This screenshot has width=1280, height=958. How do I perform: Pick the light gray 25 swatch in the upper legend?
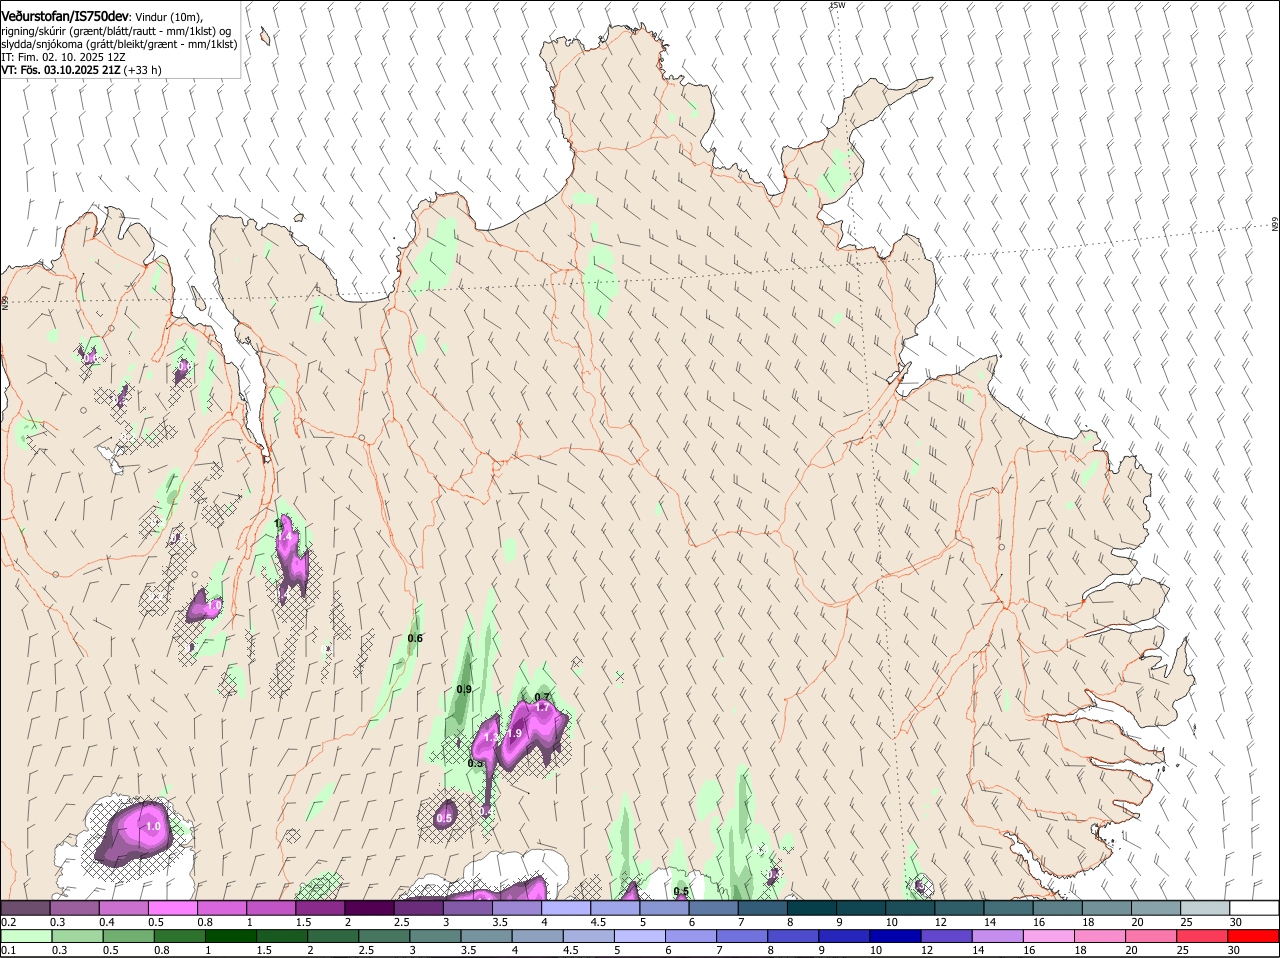click(1205, 907)
